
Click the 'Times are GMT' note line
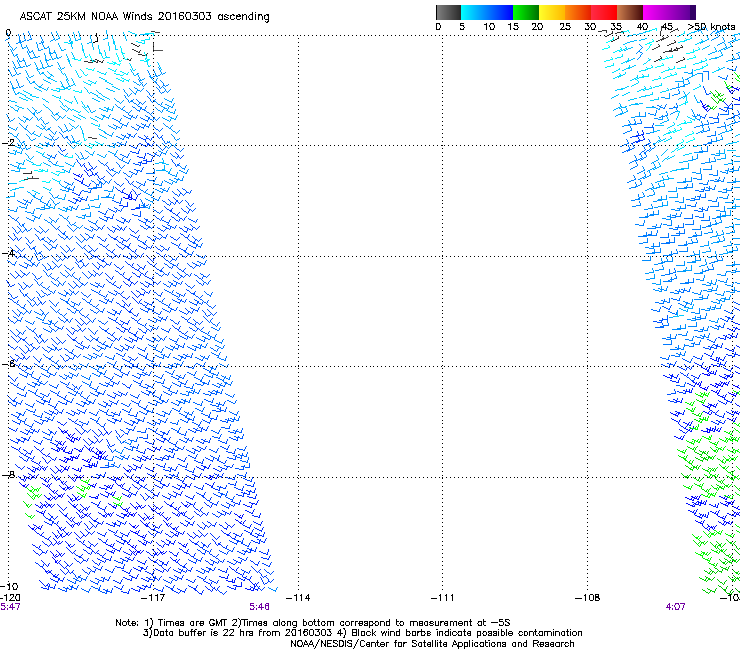[x=313, y=623]
